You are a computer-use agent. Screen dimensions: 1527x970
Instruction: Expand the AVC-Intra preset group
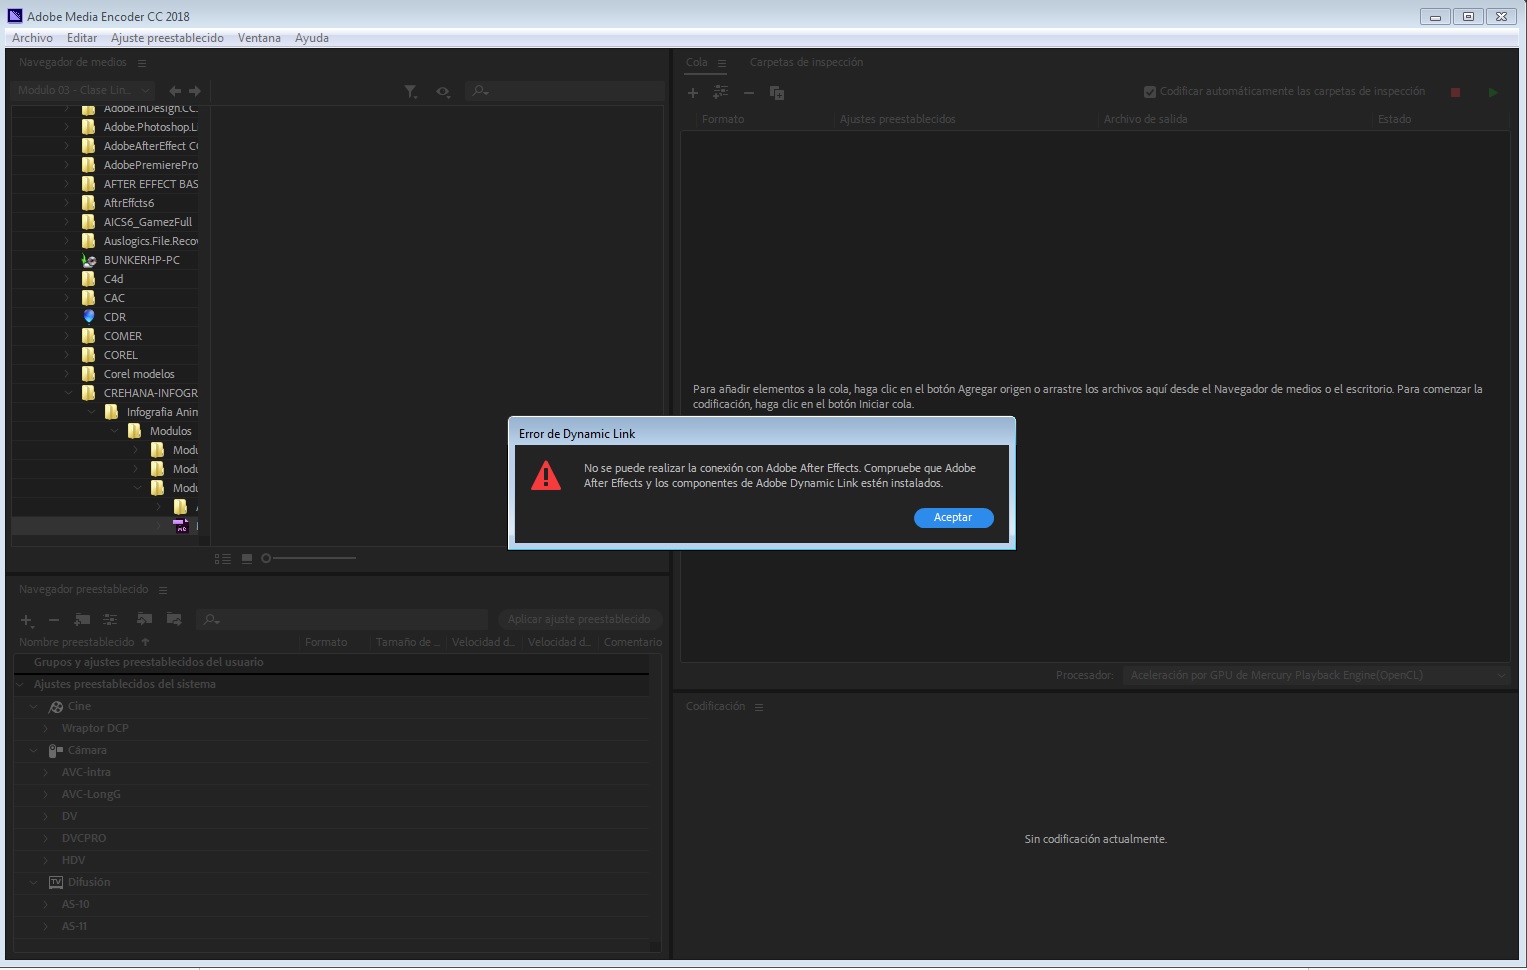click(46, 773)
